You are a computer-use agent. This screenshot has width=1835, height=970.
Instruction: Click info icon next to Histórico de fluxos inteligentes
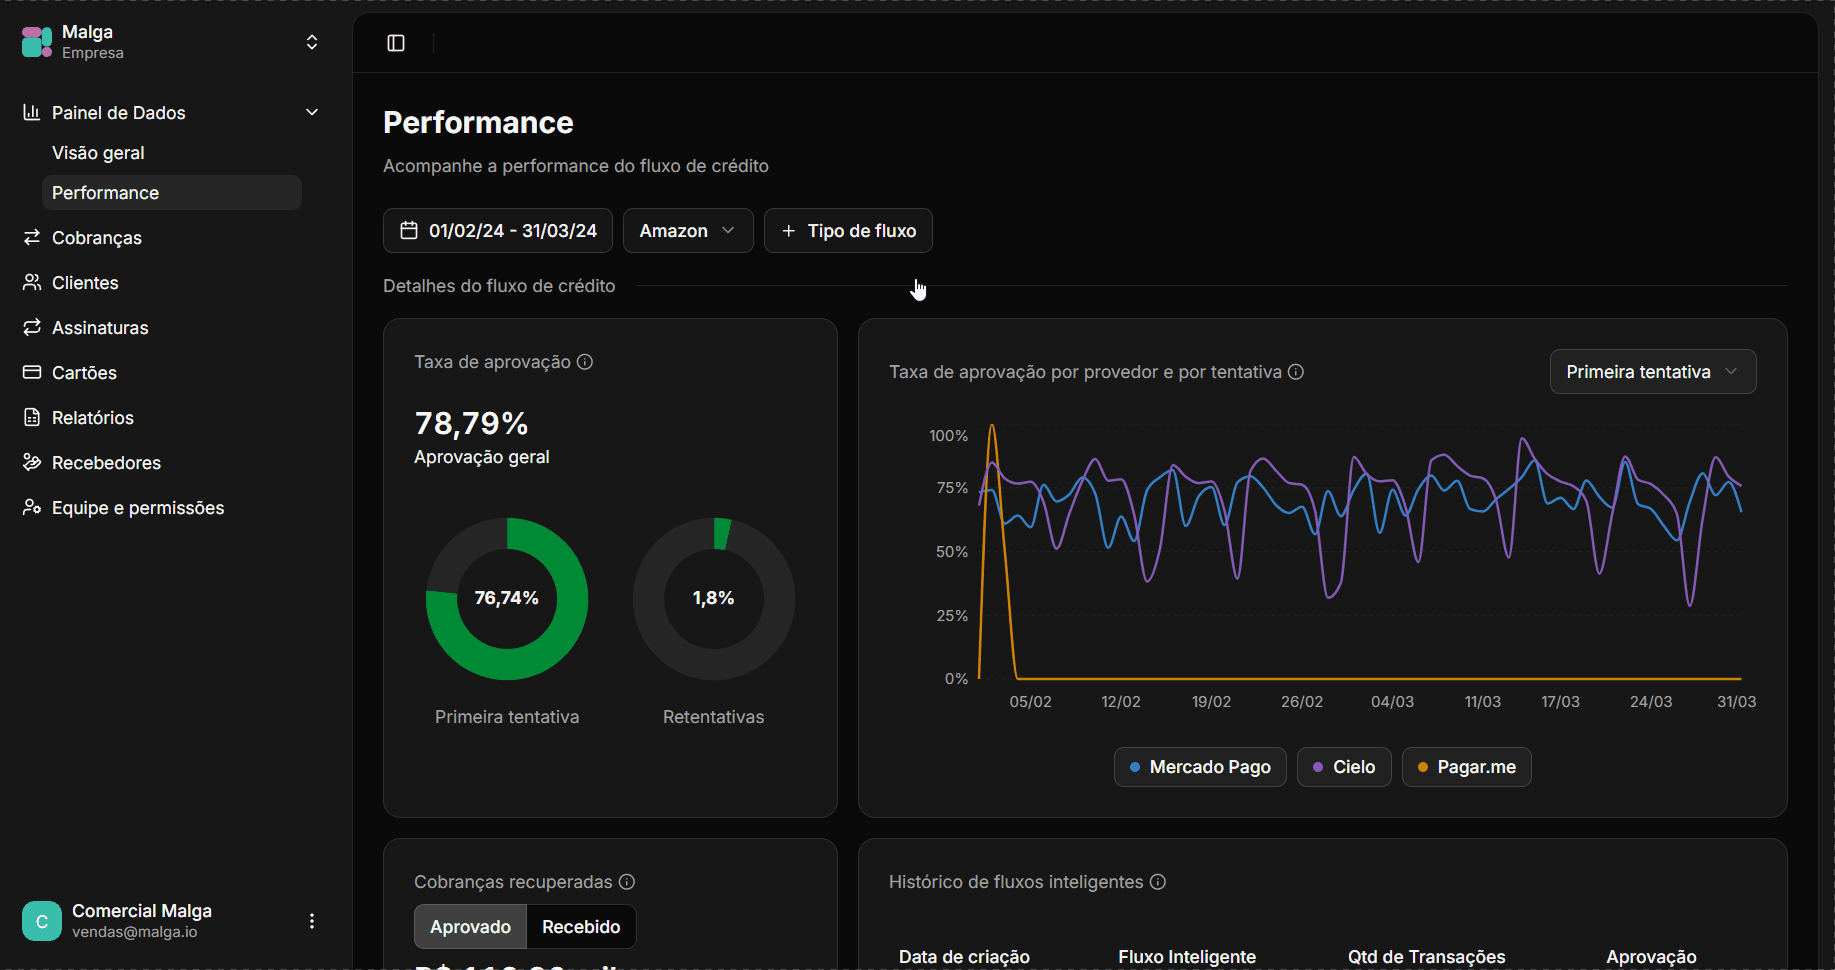pyautogui.click(x=1158, y=882)
